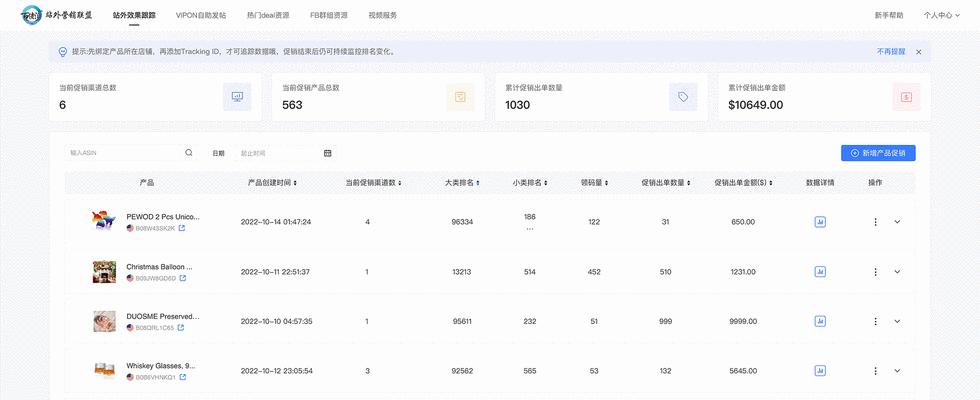The height and width of the screenshot is (400, 980).
Task: Open FB群组资源 tab
Action: 329,15
